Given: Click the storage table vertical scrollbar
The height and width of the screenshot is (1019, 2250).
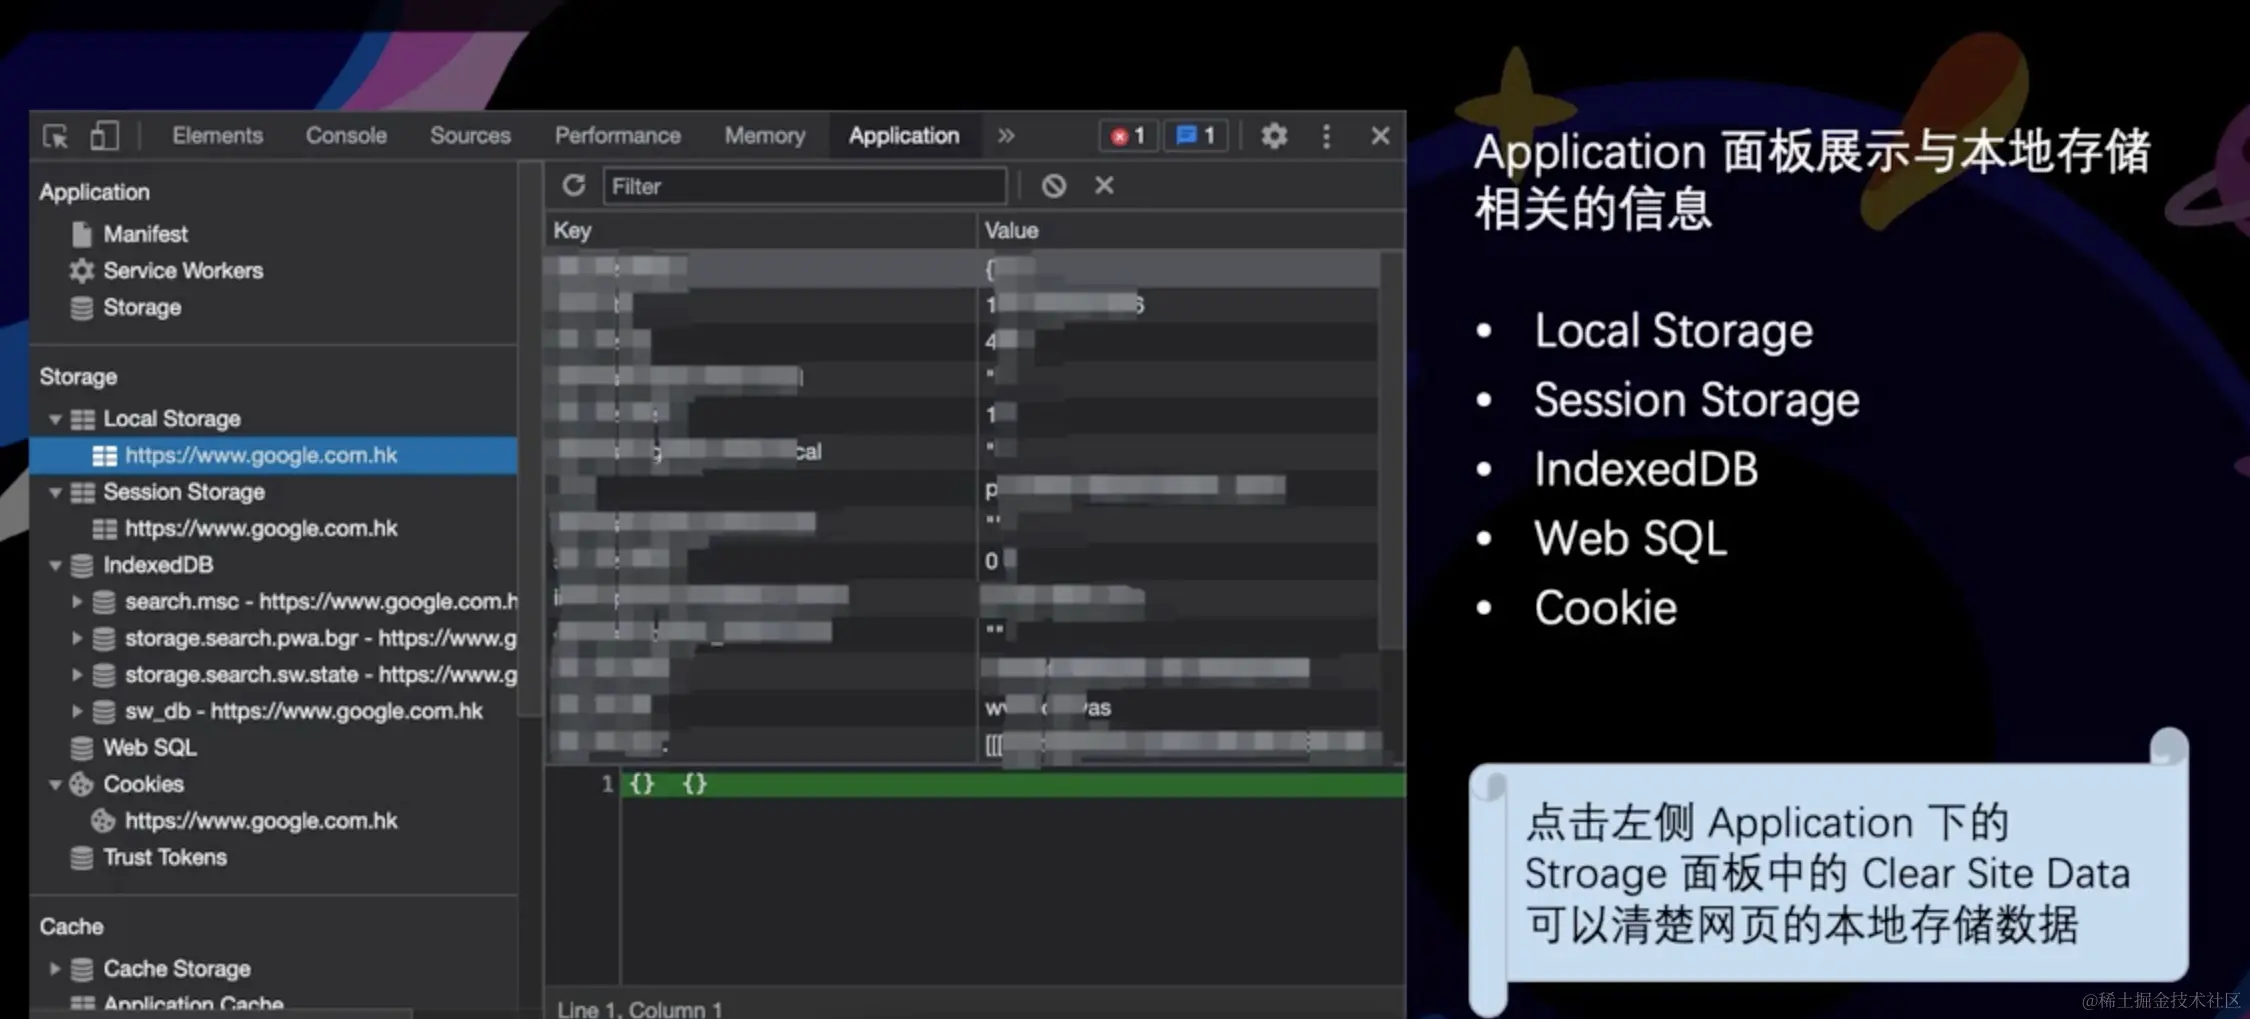Looking at the screenshot, I should pyautogui.click(x=1391, y=449).
